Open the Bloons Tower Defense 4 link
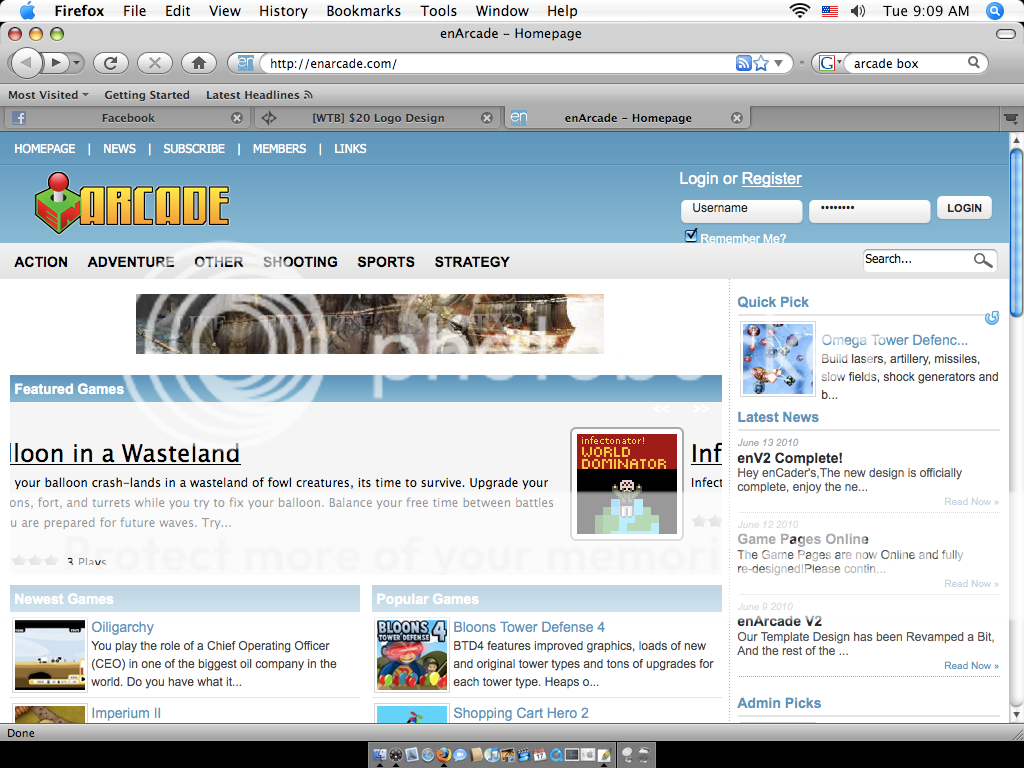This screenshot has height=768, width=1024. 529,627
